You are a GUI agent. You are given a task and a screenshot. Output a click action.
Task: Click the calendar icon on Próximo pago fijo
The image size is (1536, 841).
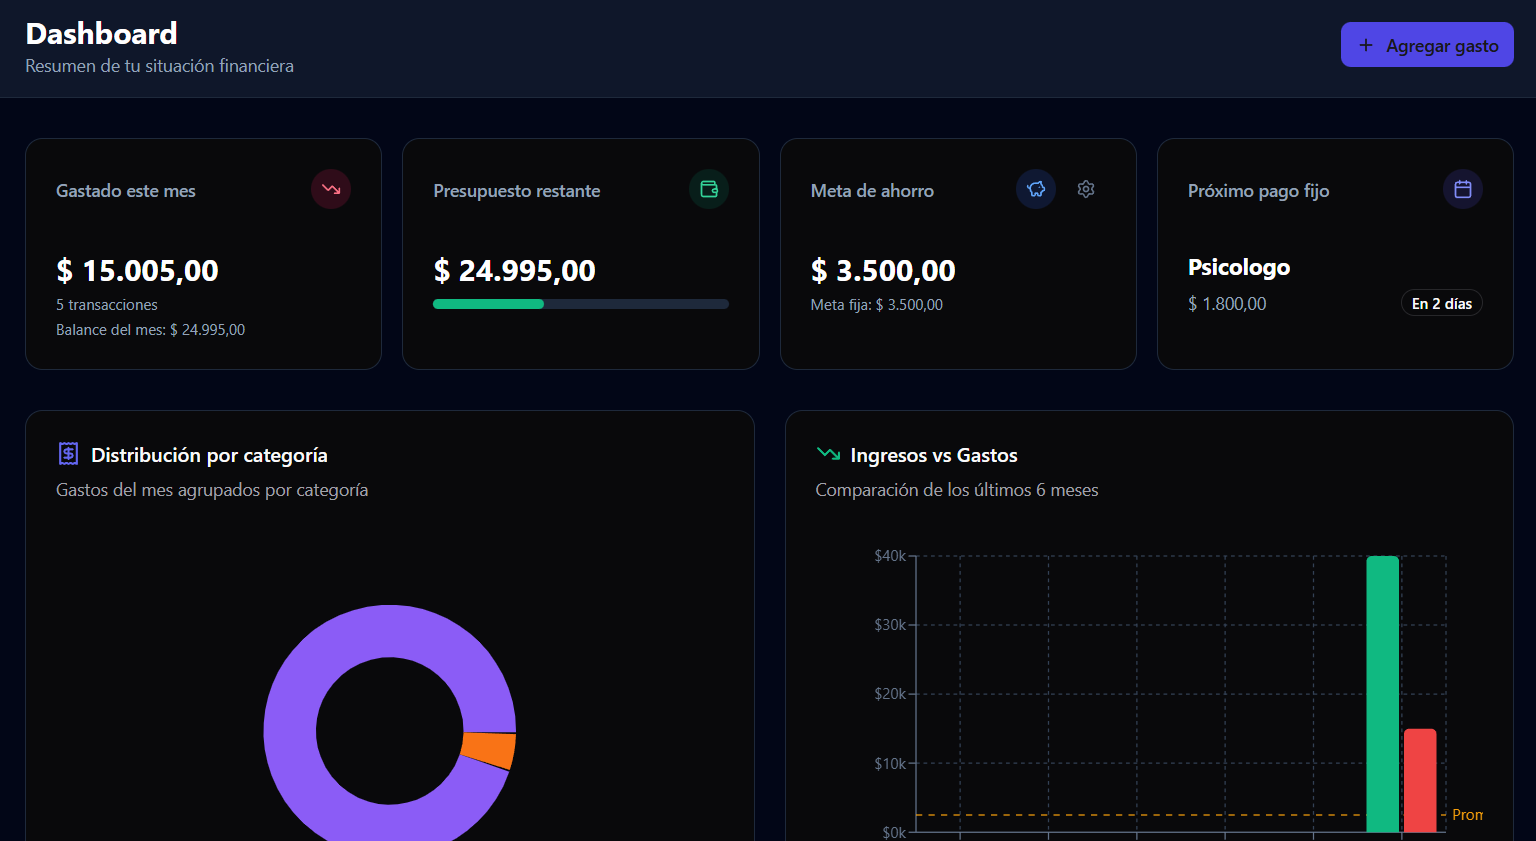pyautogui.click(x=1463, y=189)
